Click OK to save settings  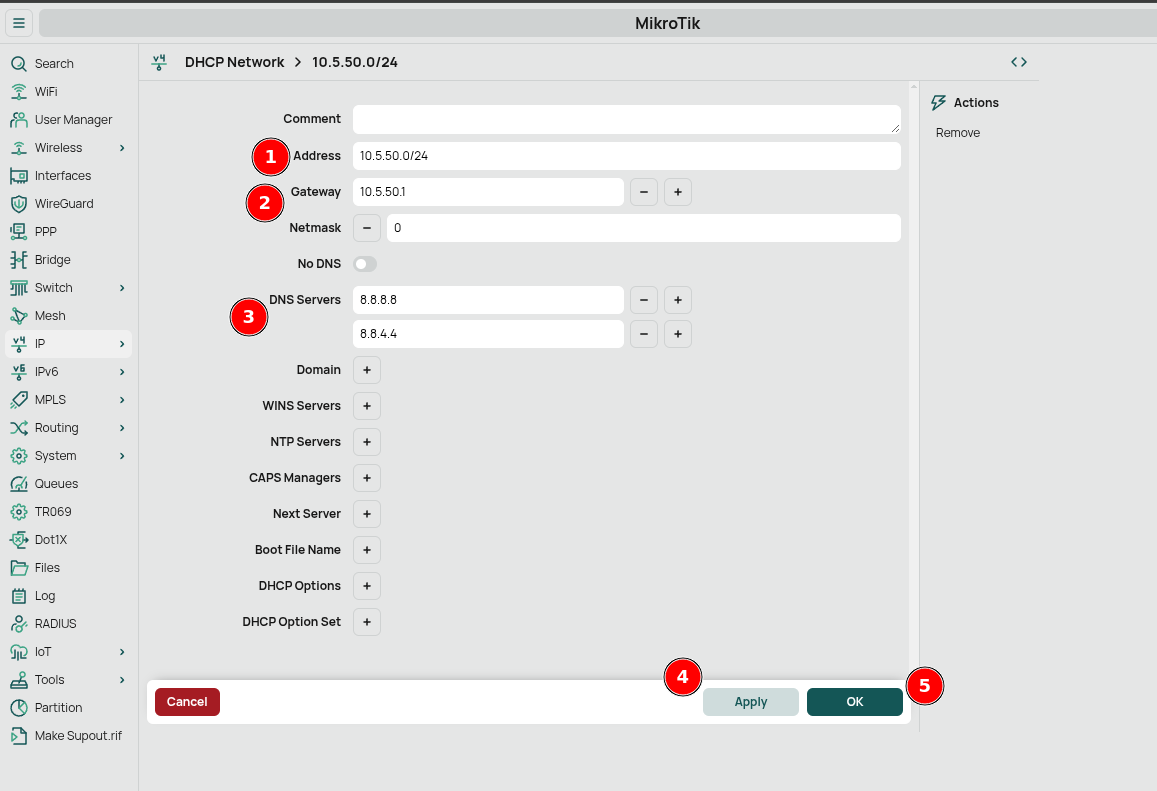click(854, 701)
